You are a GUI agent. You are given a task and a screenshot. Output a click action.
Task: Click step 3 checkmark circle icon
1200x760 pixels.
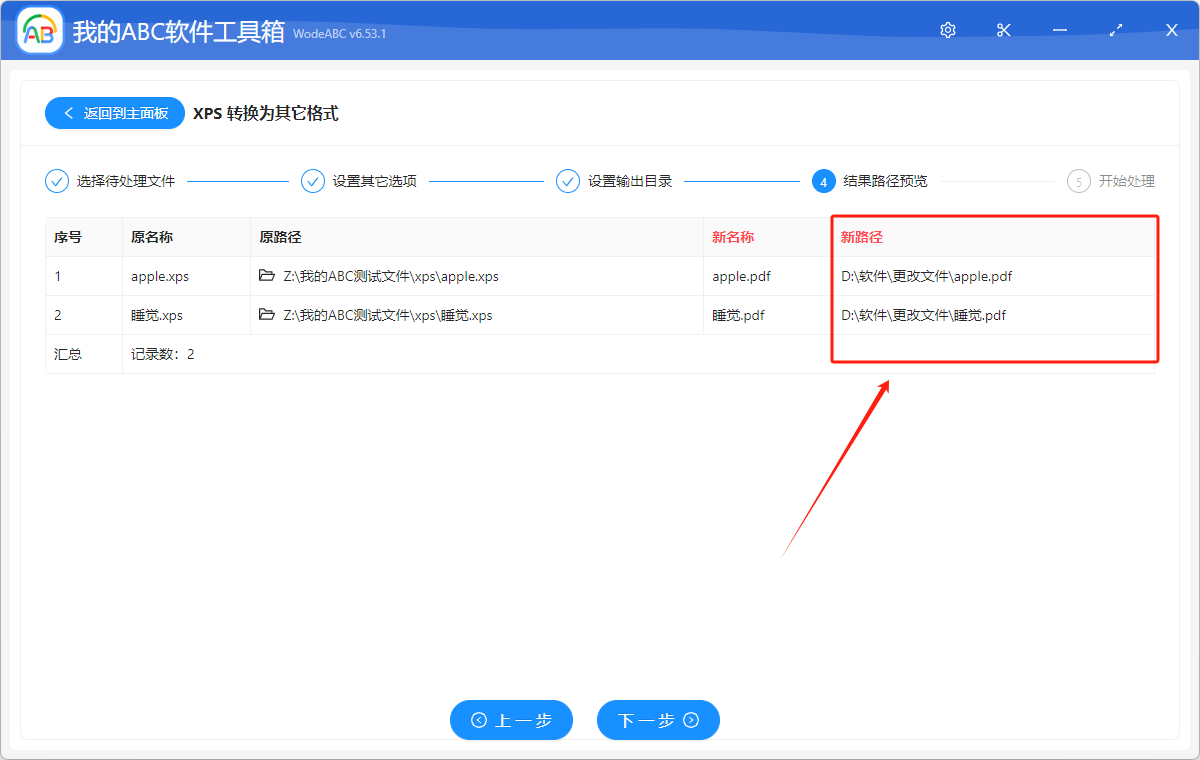tap(568, 181)
